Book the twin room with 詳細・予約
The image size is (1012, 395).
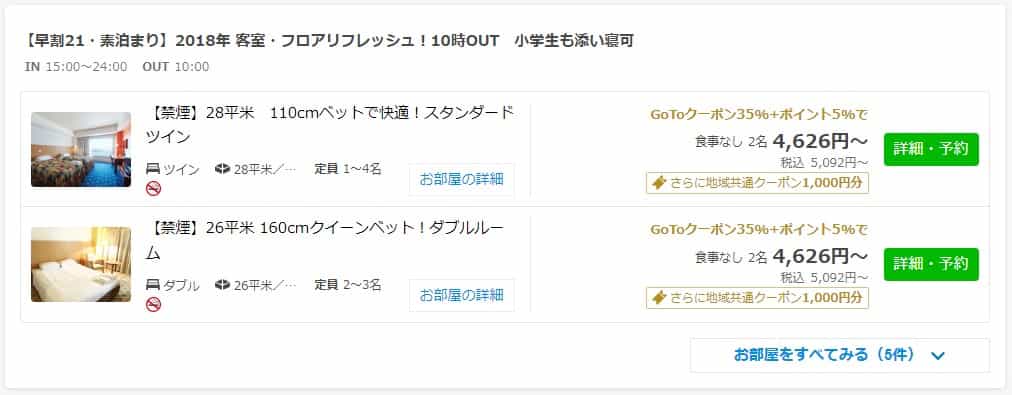click(931, 149)
